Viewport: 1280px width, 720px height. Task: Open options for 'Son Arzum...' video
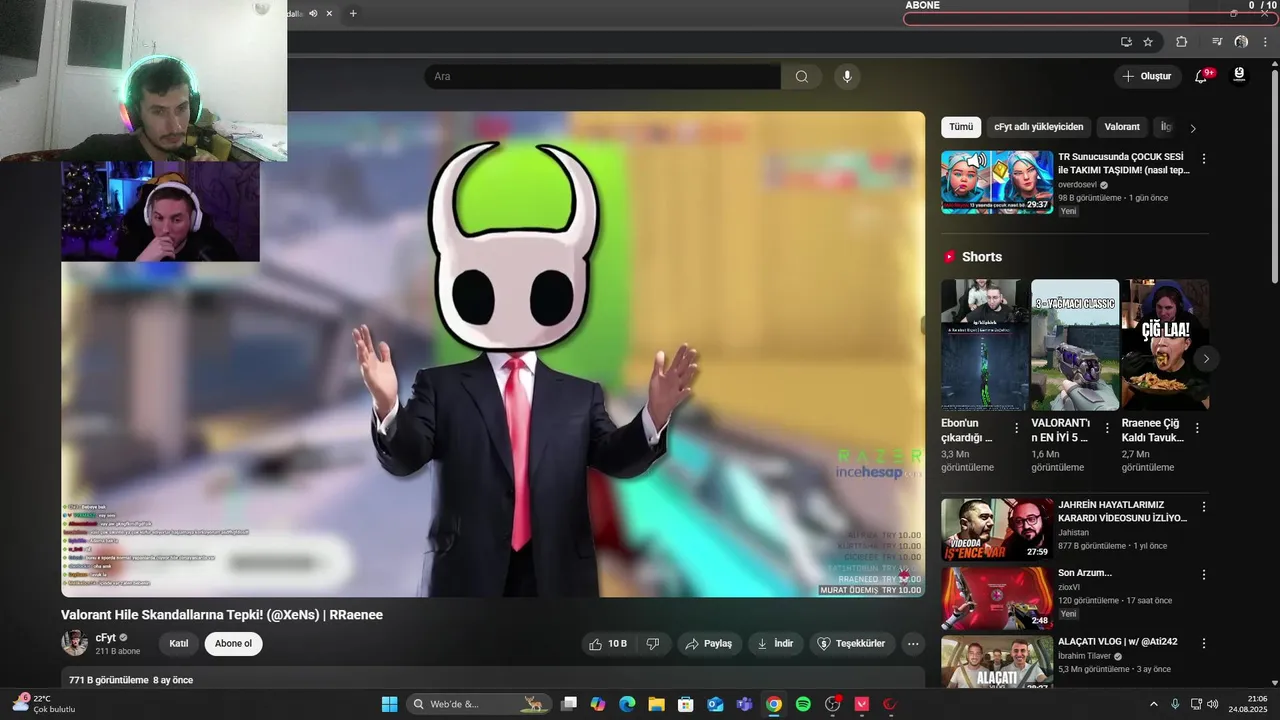pyautogui.click(x=1204, y=575)
